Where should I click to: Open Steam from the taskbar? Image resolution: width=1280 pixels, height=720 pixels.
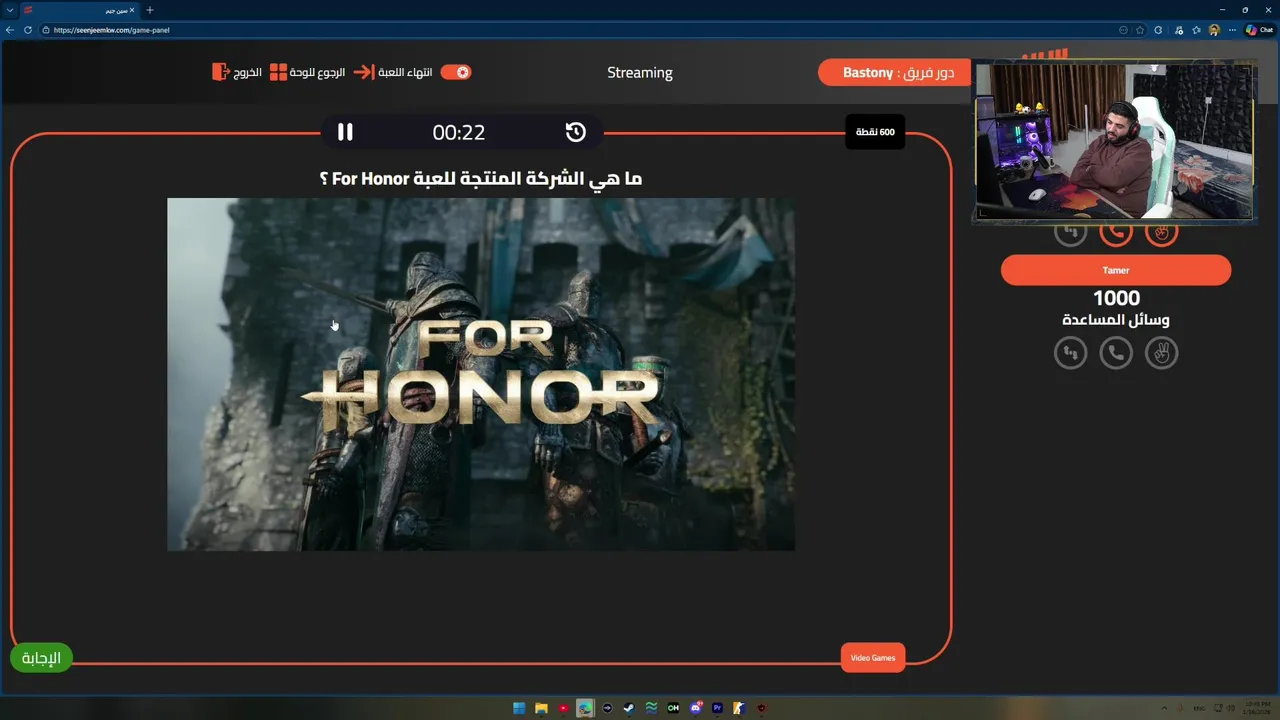(629, 708)
